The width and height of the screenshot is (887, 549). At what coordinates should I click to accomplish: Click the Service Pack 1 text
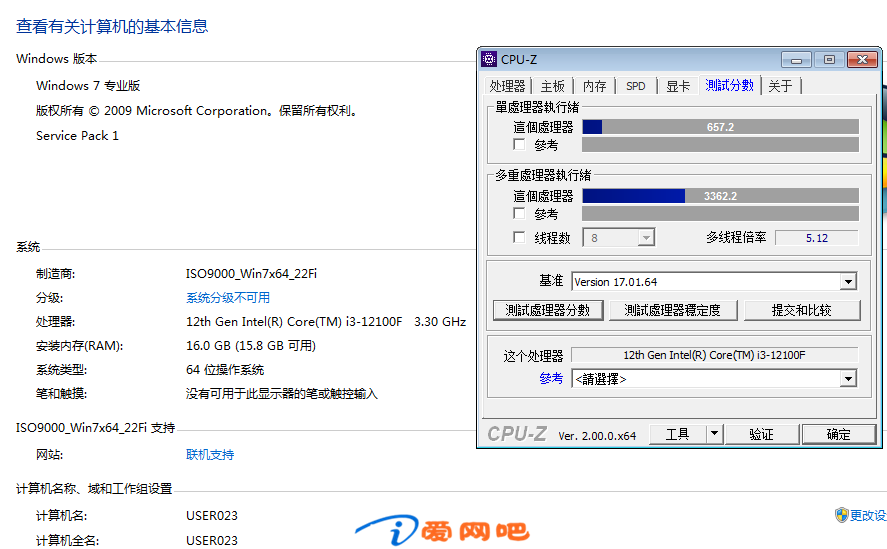(x=77, y=135)
